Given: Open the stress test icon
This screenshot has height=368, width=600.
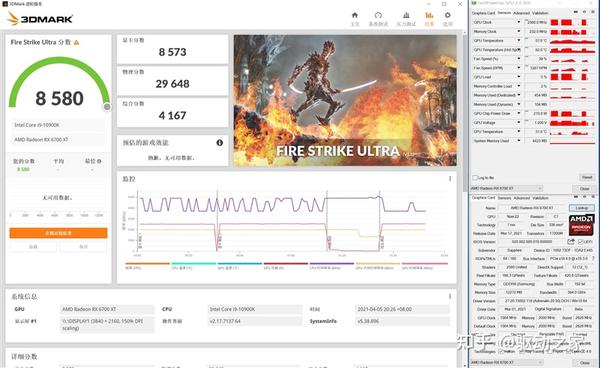Looking at the screenshot, I should [406, 15].
